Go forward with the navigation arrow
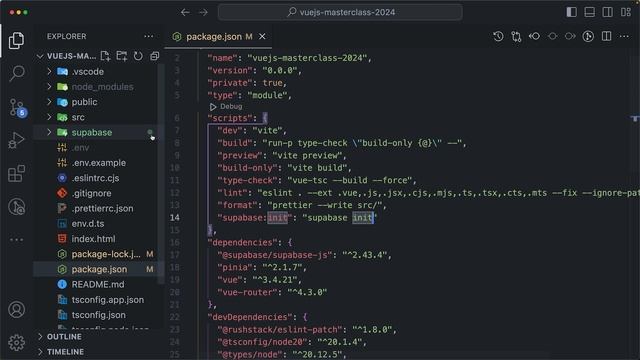 point(203,12)
